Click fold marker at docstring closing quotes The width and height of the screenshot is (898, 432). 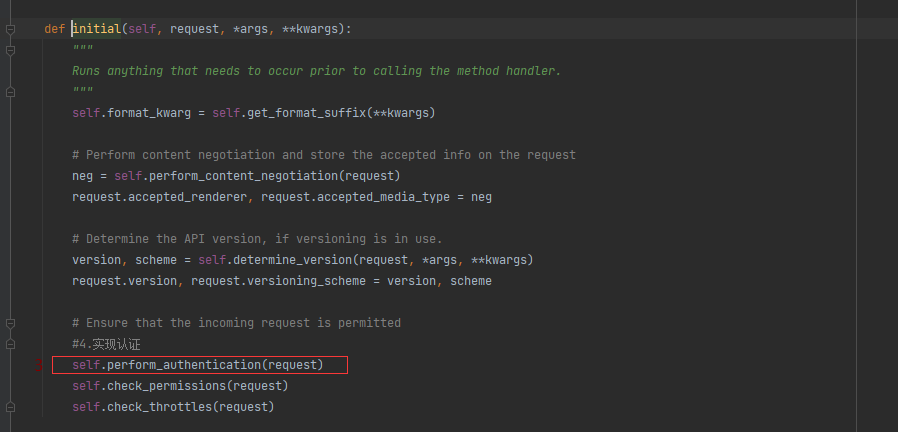point(10,92)
